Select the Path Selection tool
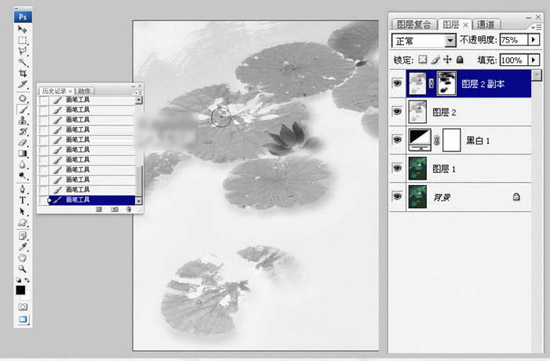Screen dimensions: 550x361 [x=22, y=212]
